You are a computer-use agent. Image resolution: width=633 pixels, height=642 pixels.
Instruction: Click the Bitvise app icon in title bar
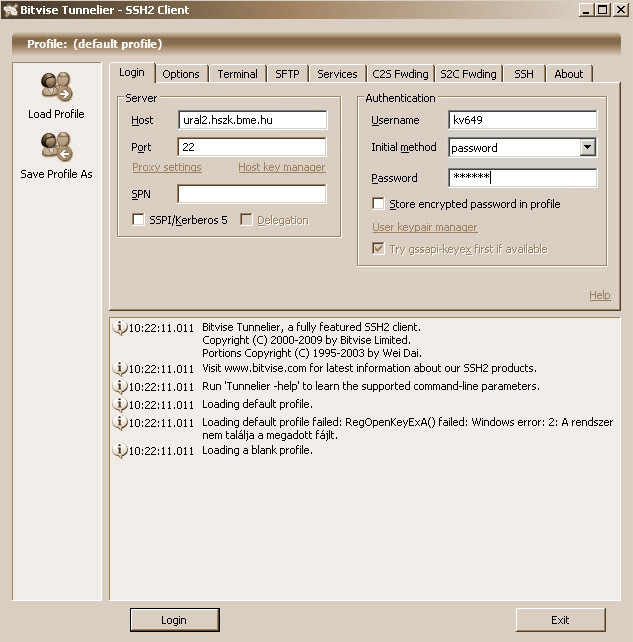pos(10,10)
